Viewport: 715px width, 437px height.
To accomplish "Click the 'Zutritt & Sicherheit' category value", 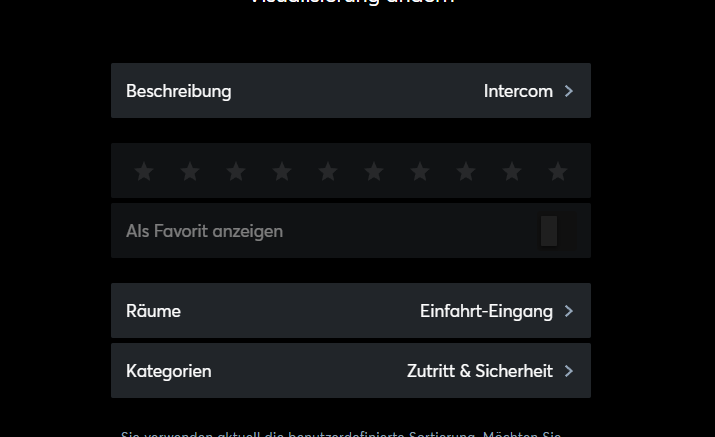I will 479,371.
